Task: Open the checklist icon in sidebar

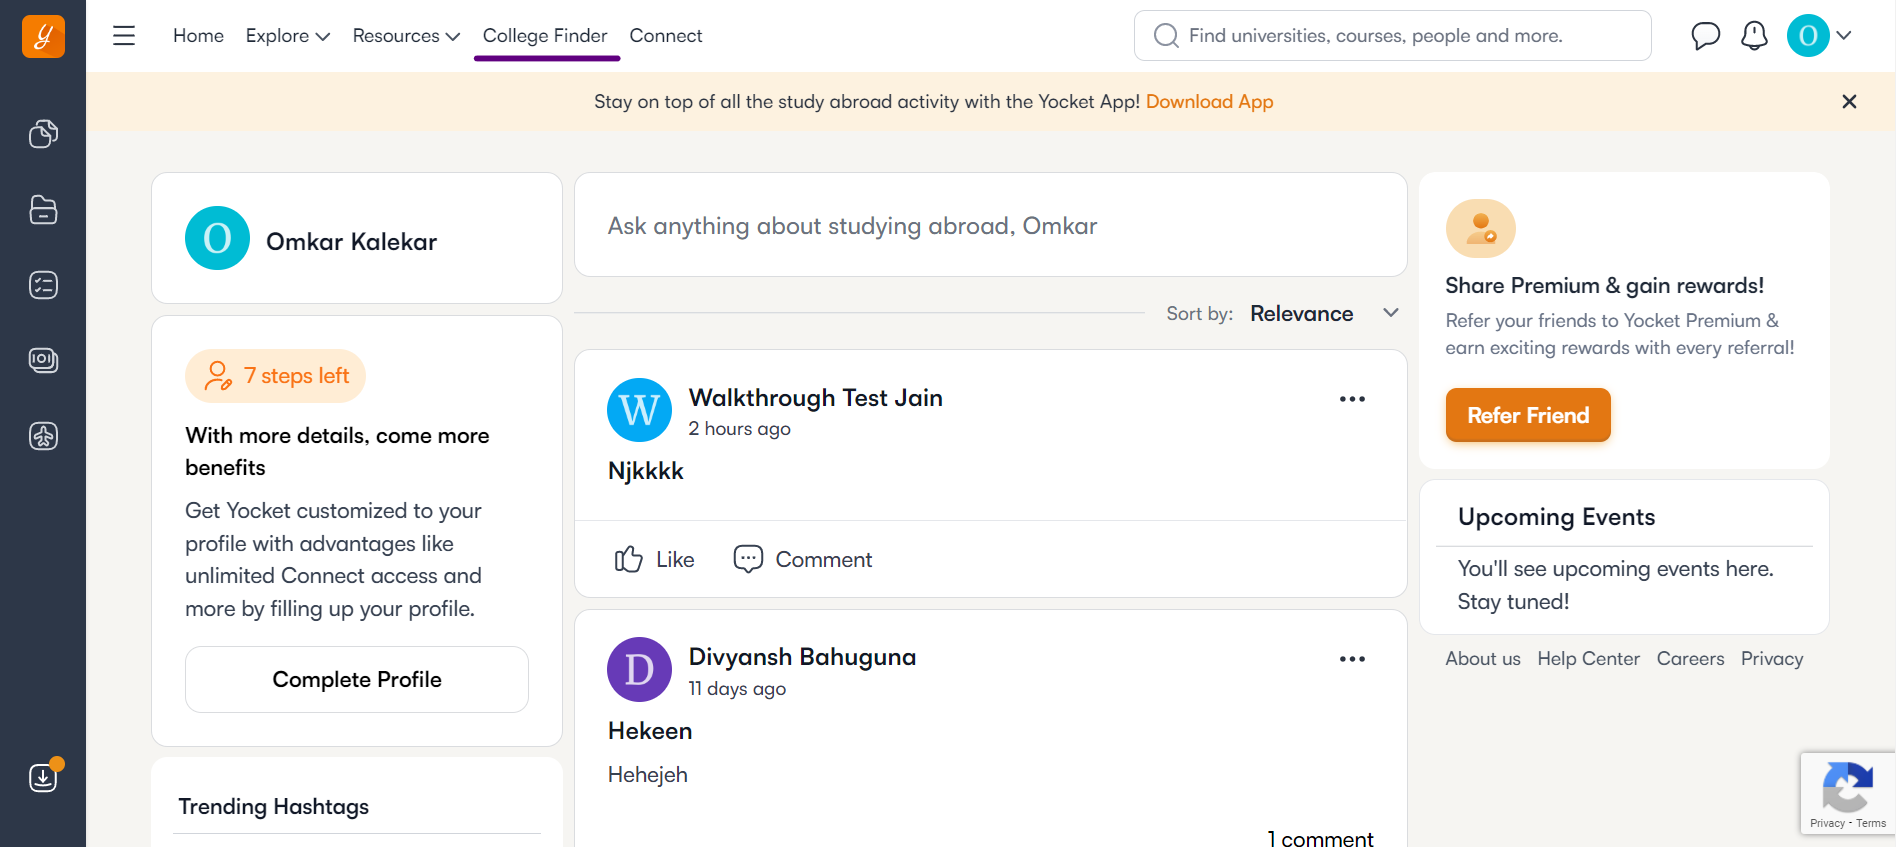Action: (x=43, y=285)
